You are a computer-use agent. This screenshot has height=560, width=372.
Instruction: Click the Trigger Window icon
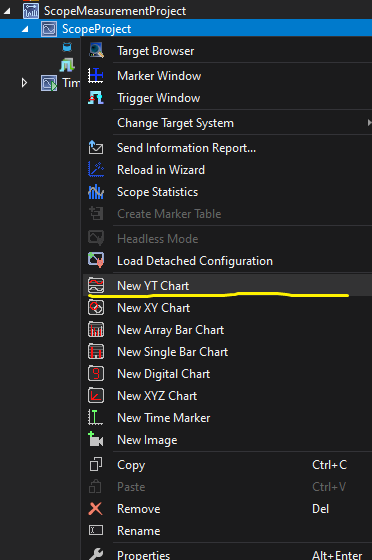coord(96,98)
